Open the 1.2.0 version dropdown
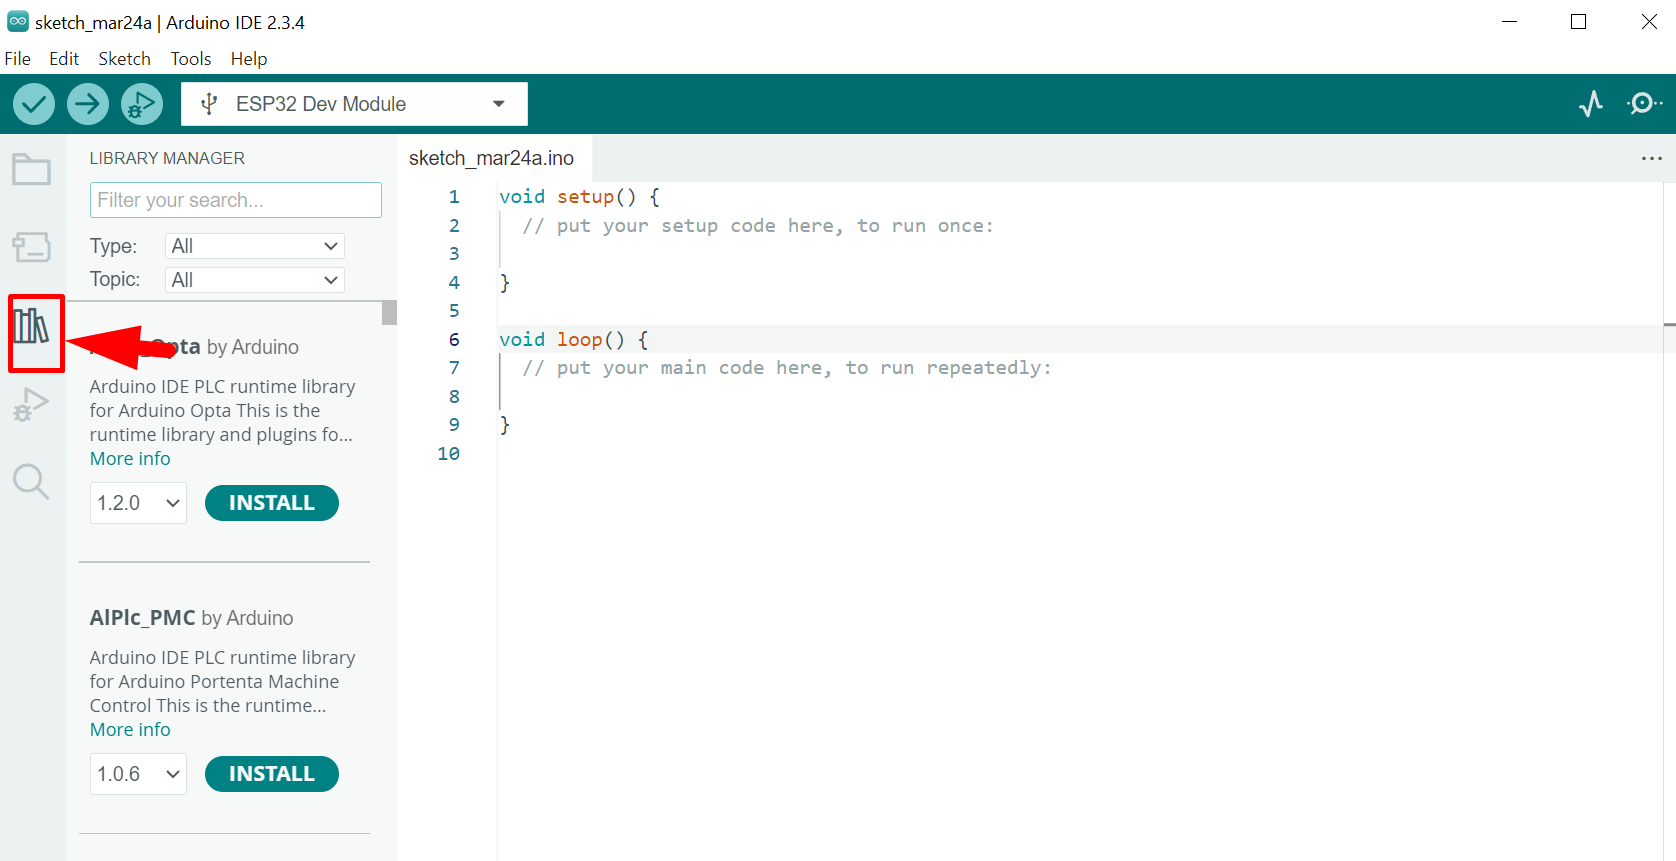This screenshot has width=1676, height=861. click(x=138, y=503)
